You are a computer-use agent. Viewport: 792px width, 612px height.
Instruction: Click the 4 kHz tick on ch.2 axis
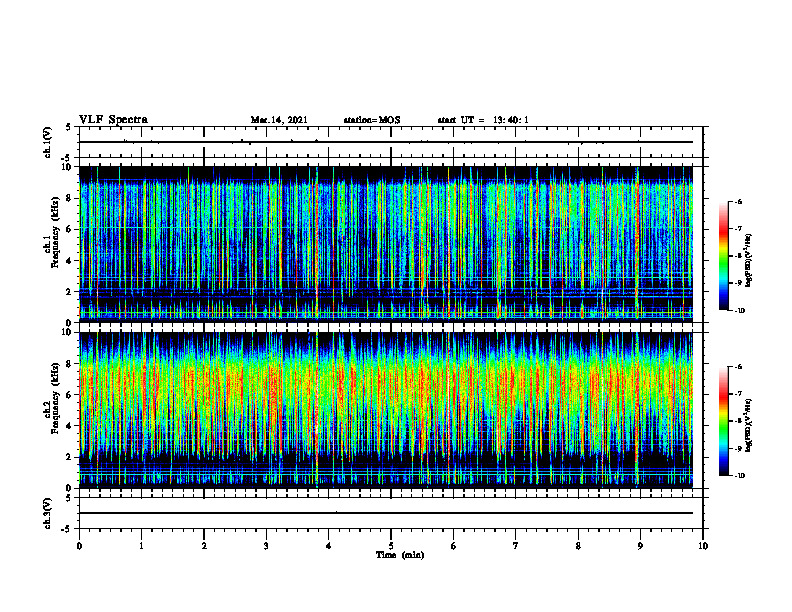point(69,426)
